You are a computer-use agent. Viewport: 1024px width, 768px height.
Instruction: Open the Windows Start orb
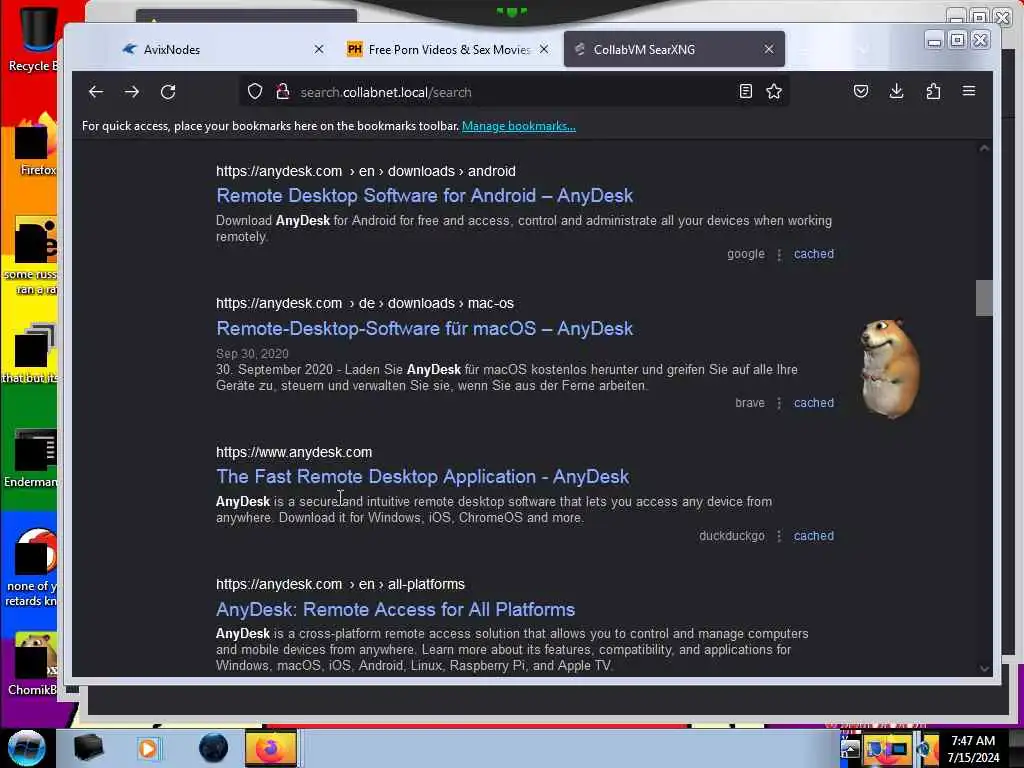pos(27,748)
